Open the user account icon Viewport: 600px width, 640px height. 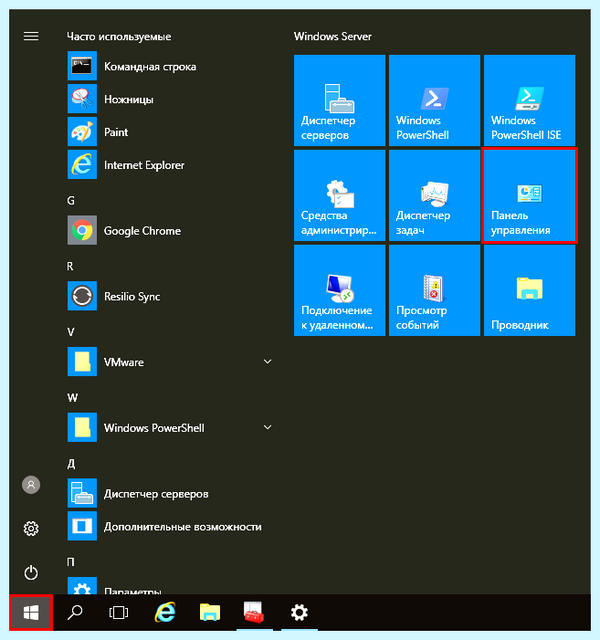[x=31, y=485]
